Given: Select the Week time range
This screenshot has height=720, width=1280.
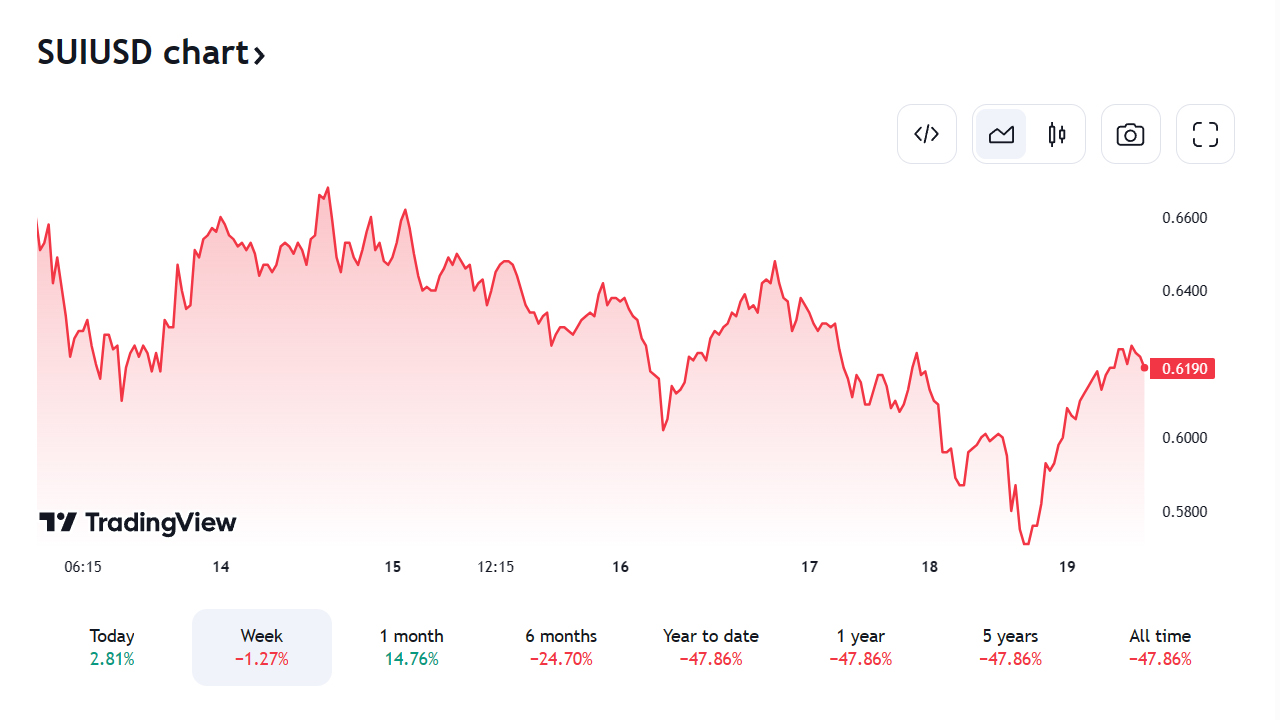Looking at the screenshot, I should tap(262, 647).
